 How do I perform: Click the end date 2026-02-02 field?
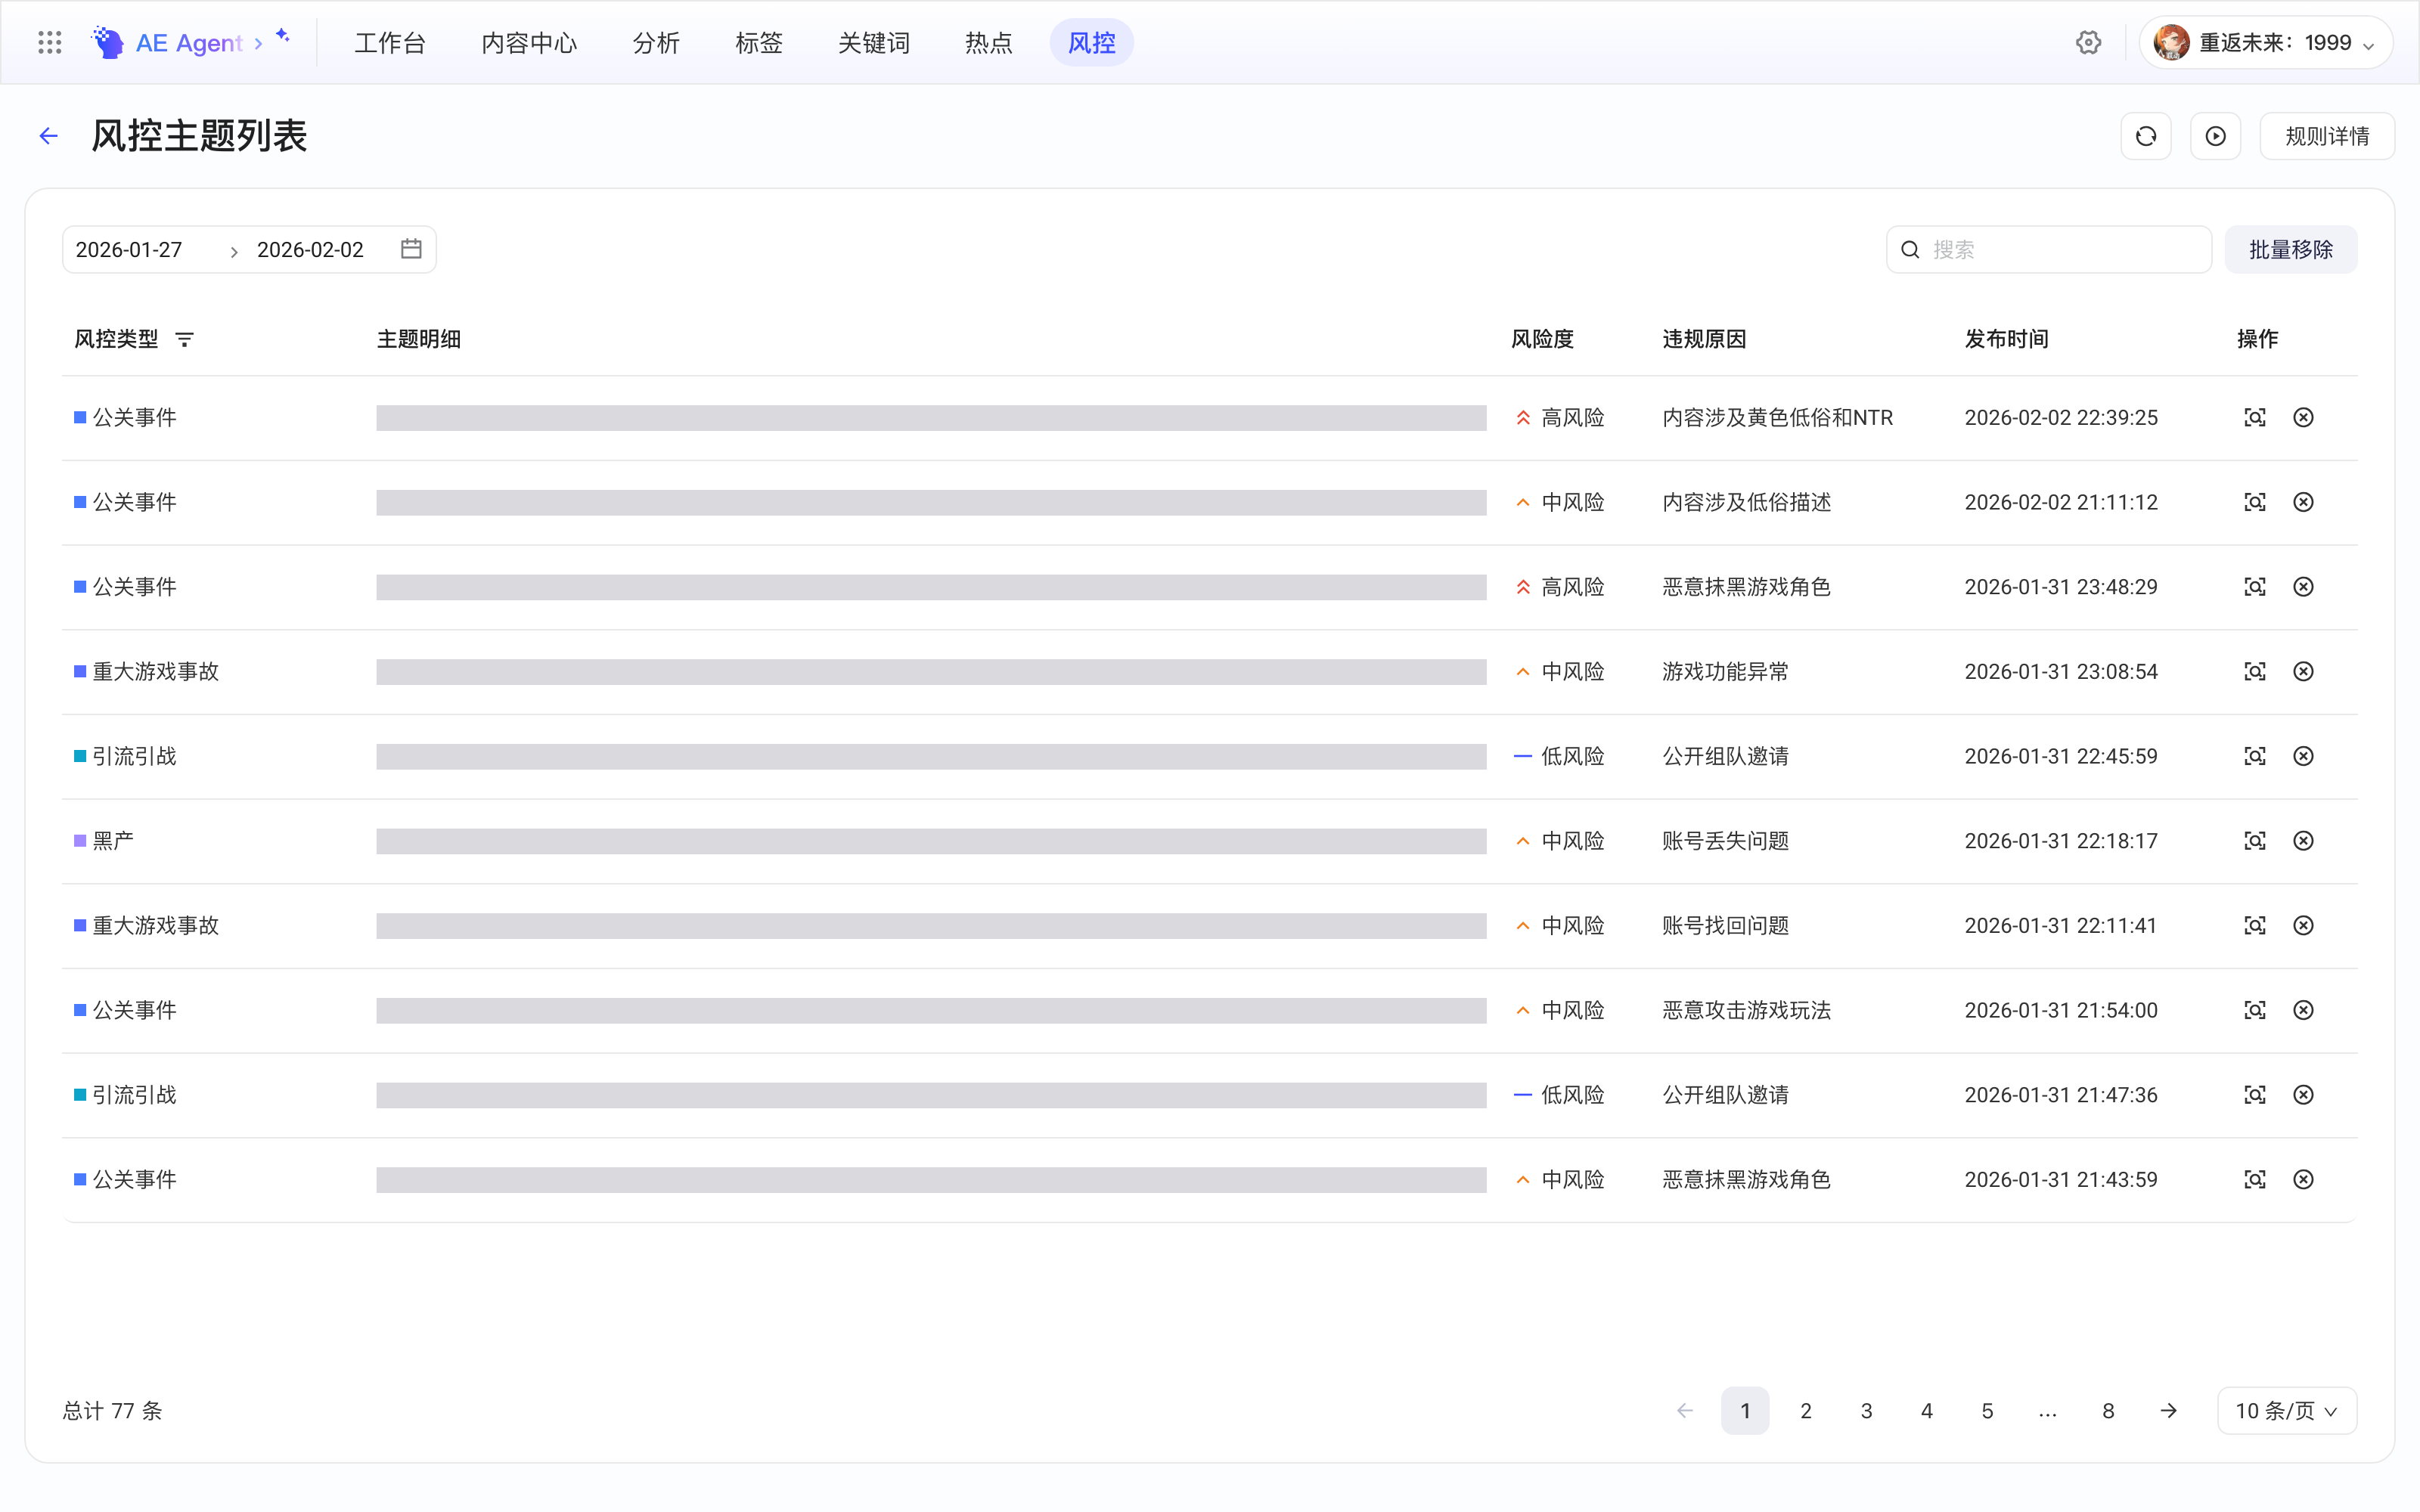tap(310, 250)
